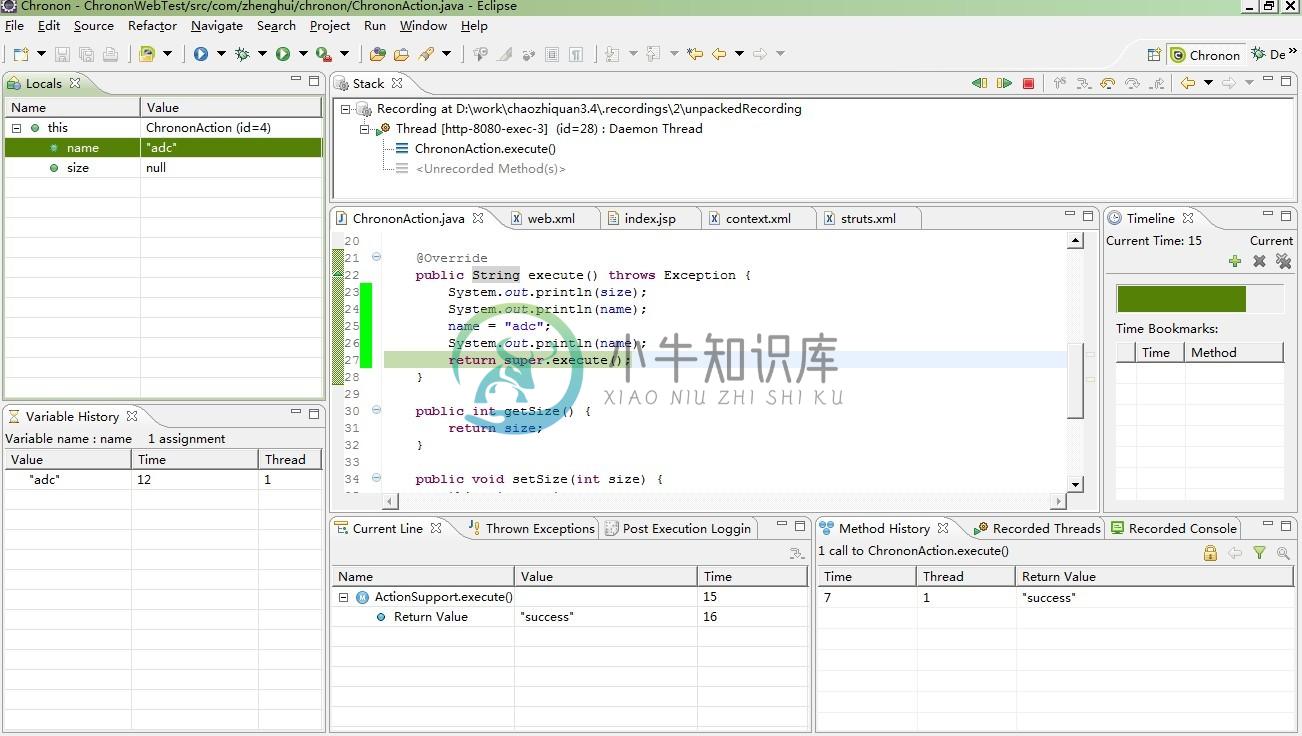Open the Stack back-history dropdown arrow

[1208, 83]
